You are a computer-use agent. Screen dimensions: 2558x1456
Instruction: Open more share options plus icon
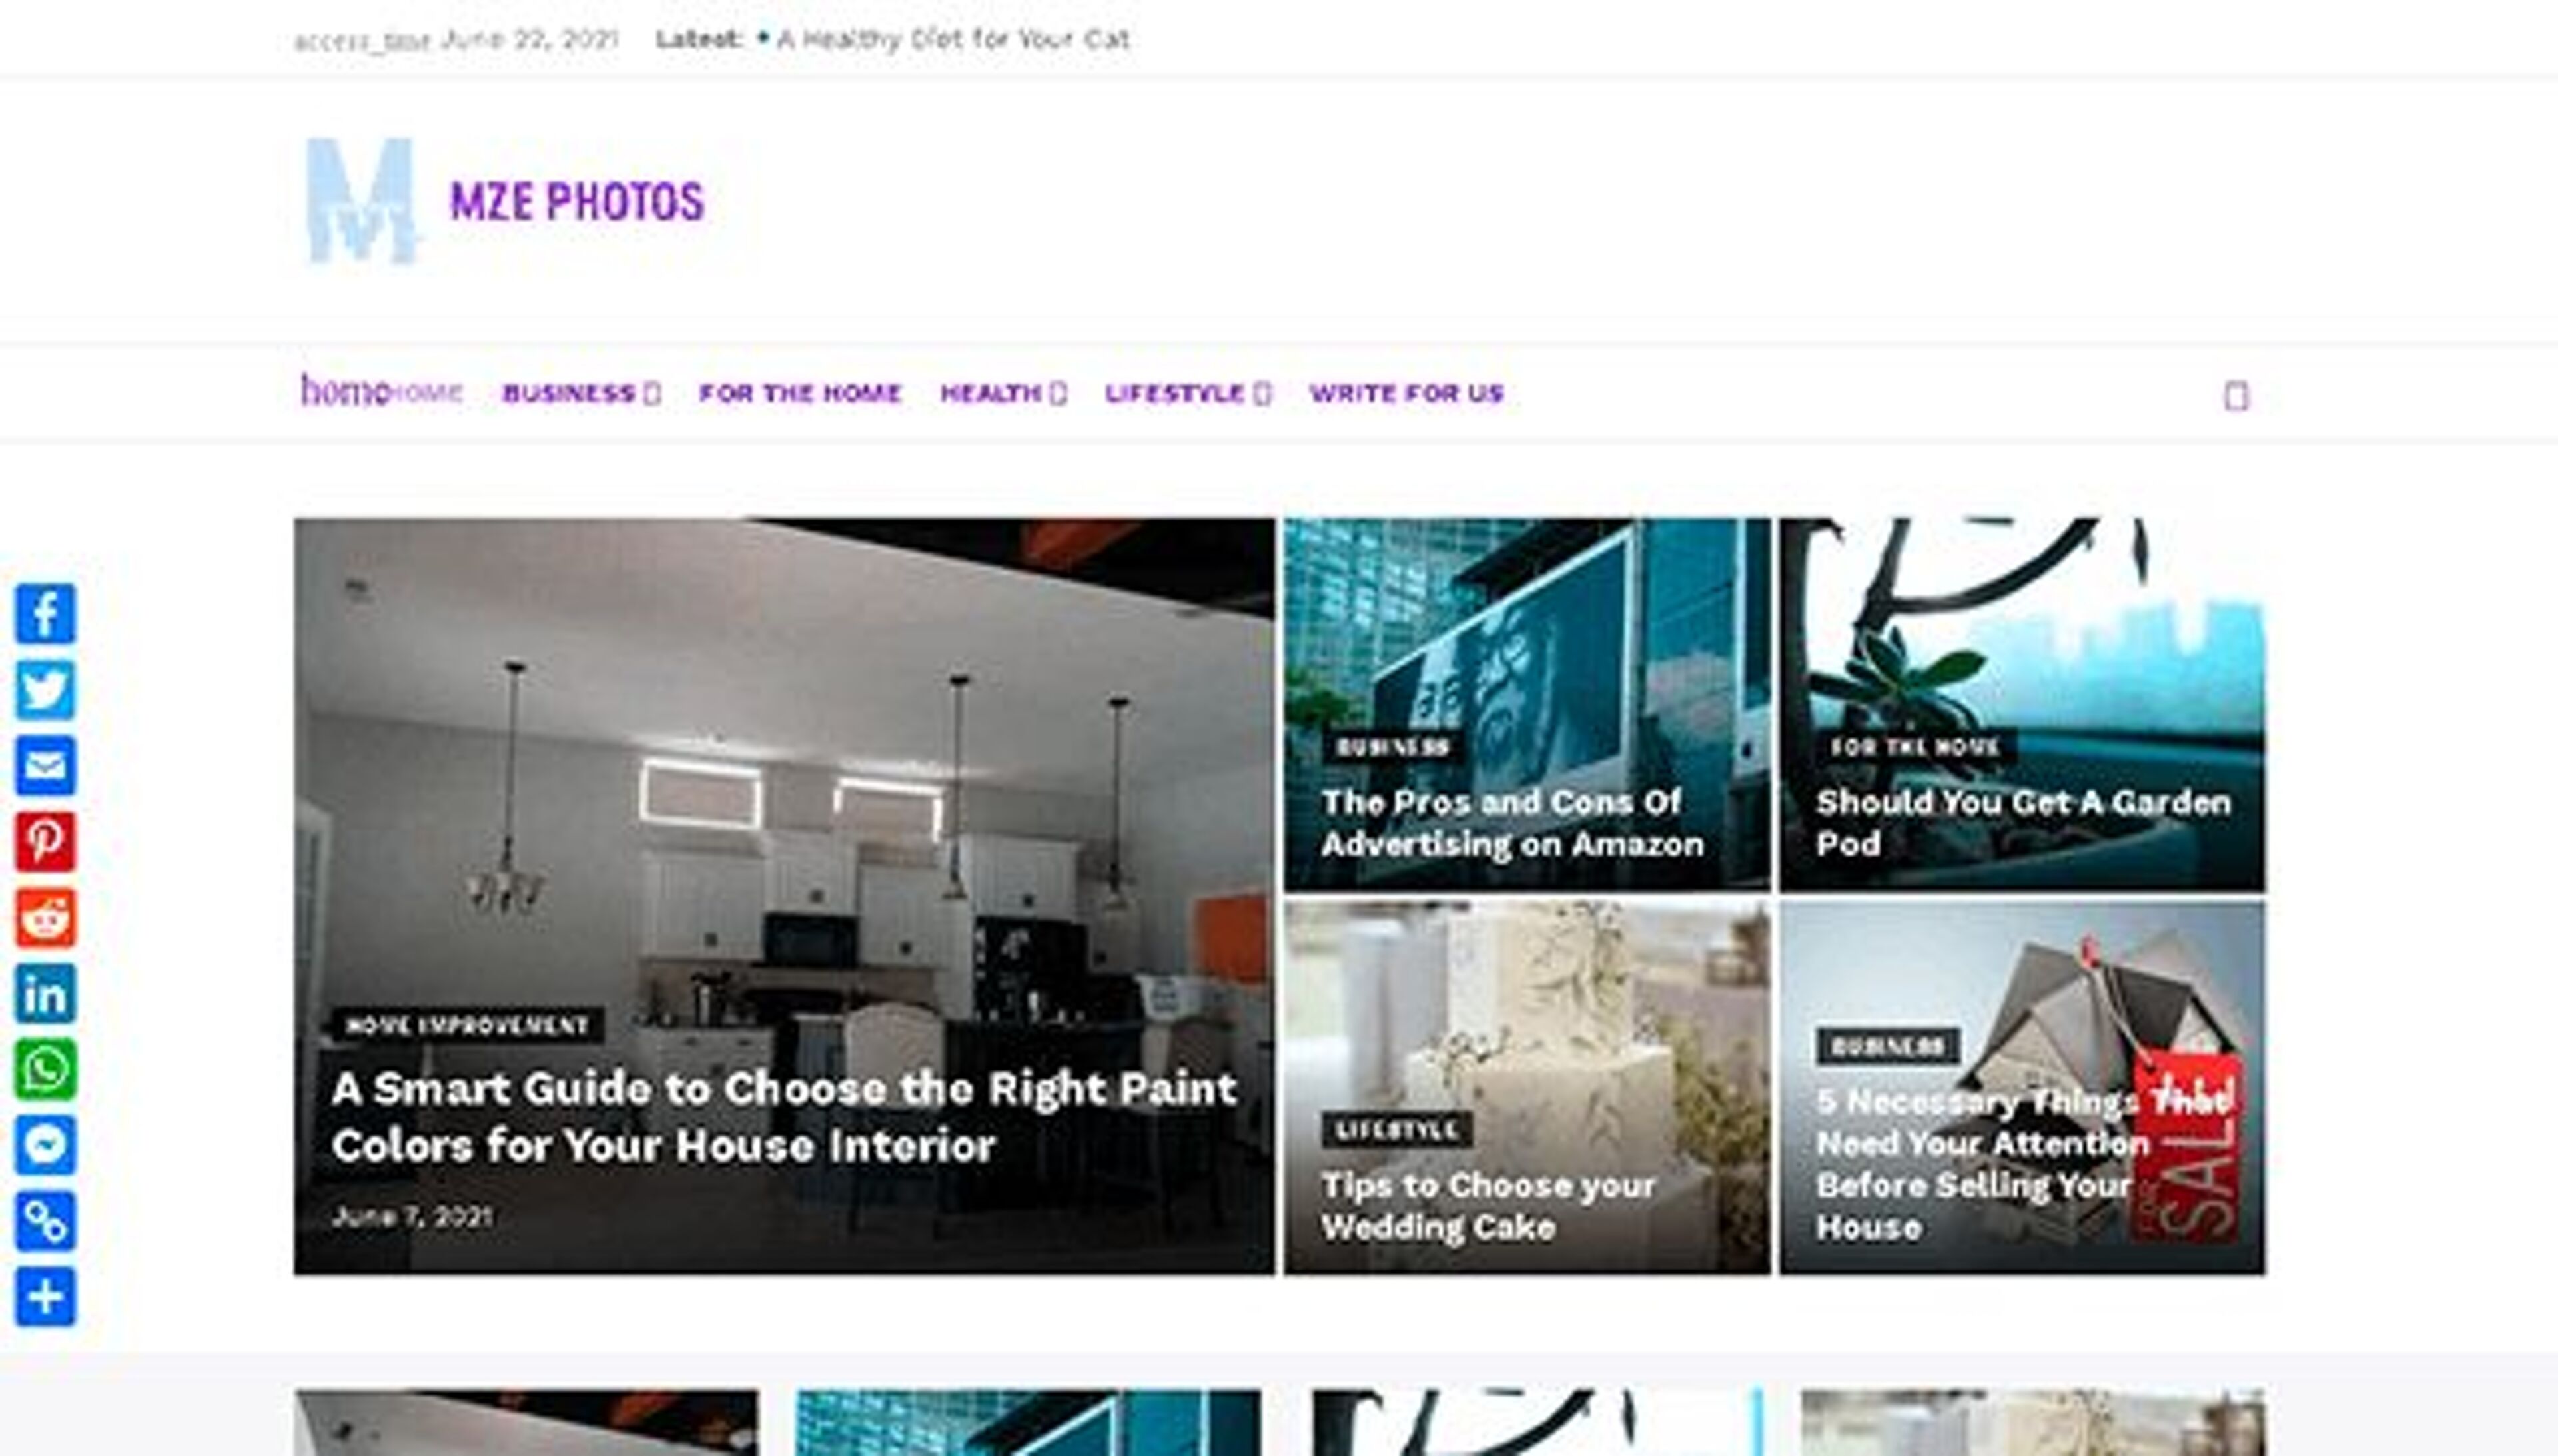45,1297
